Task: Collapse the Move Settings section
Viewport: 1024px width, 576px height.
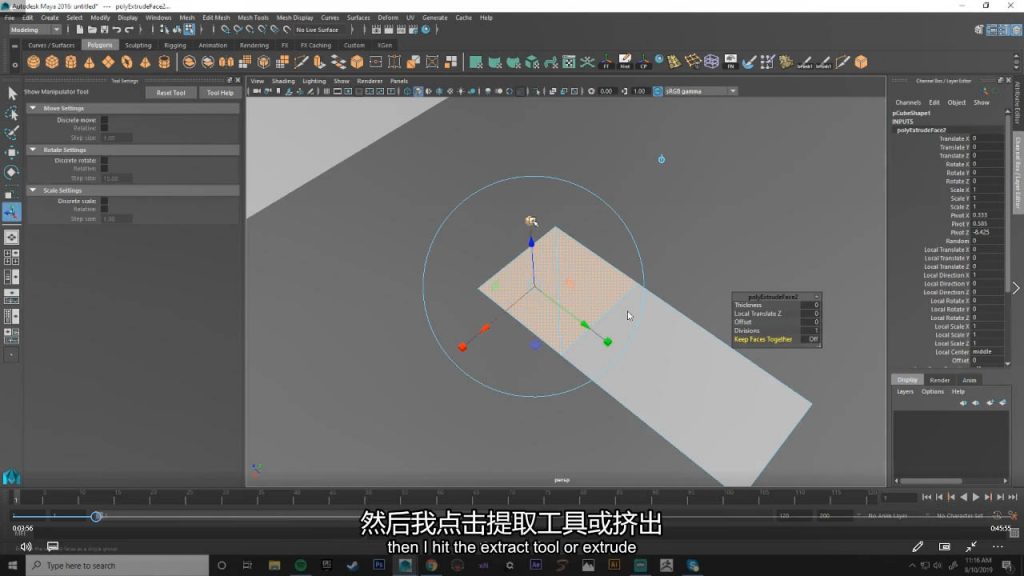Action: (33, 108)
